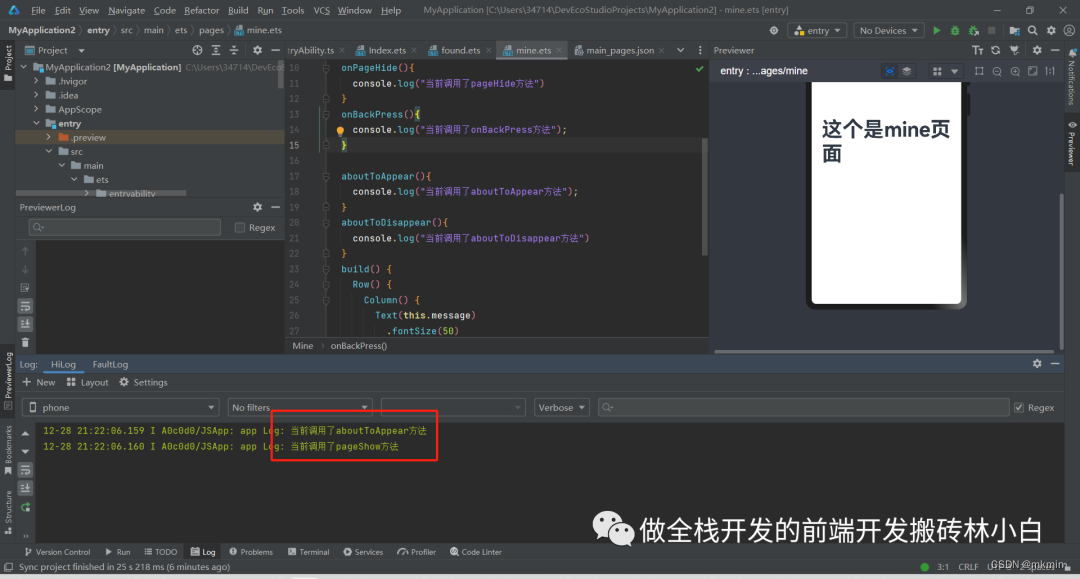Open Profiler tool window
The width and height of the screenshot is (1080, 579).
417,552
